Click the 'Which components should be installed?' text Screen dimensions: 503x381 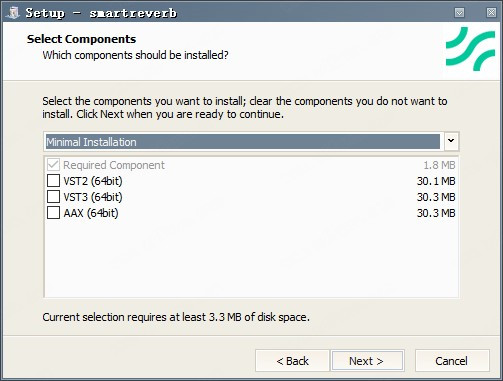pos(135,55)
